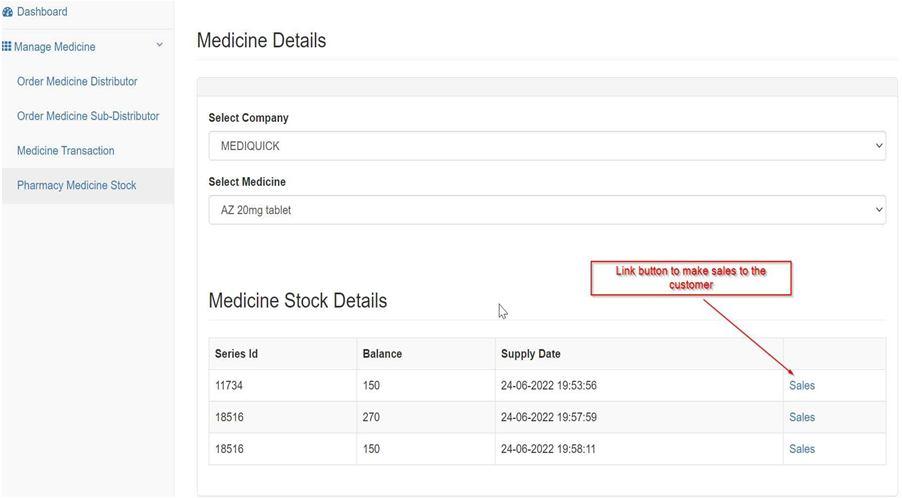Select the row with supply date 19:57:59
Image resolution: width=902 pixels, height=498 pixels.
tap(547, 417)
